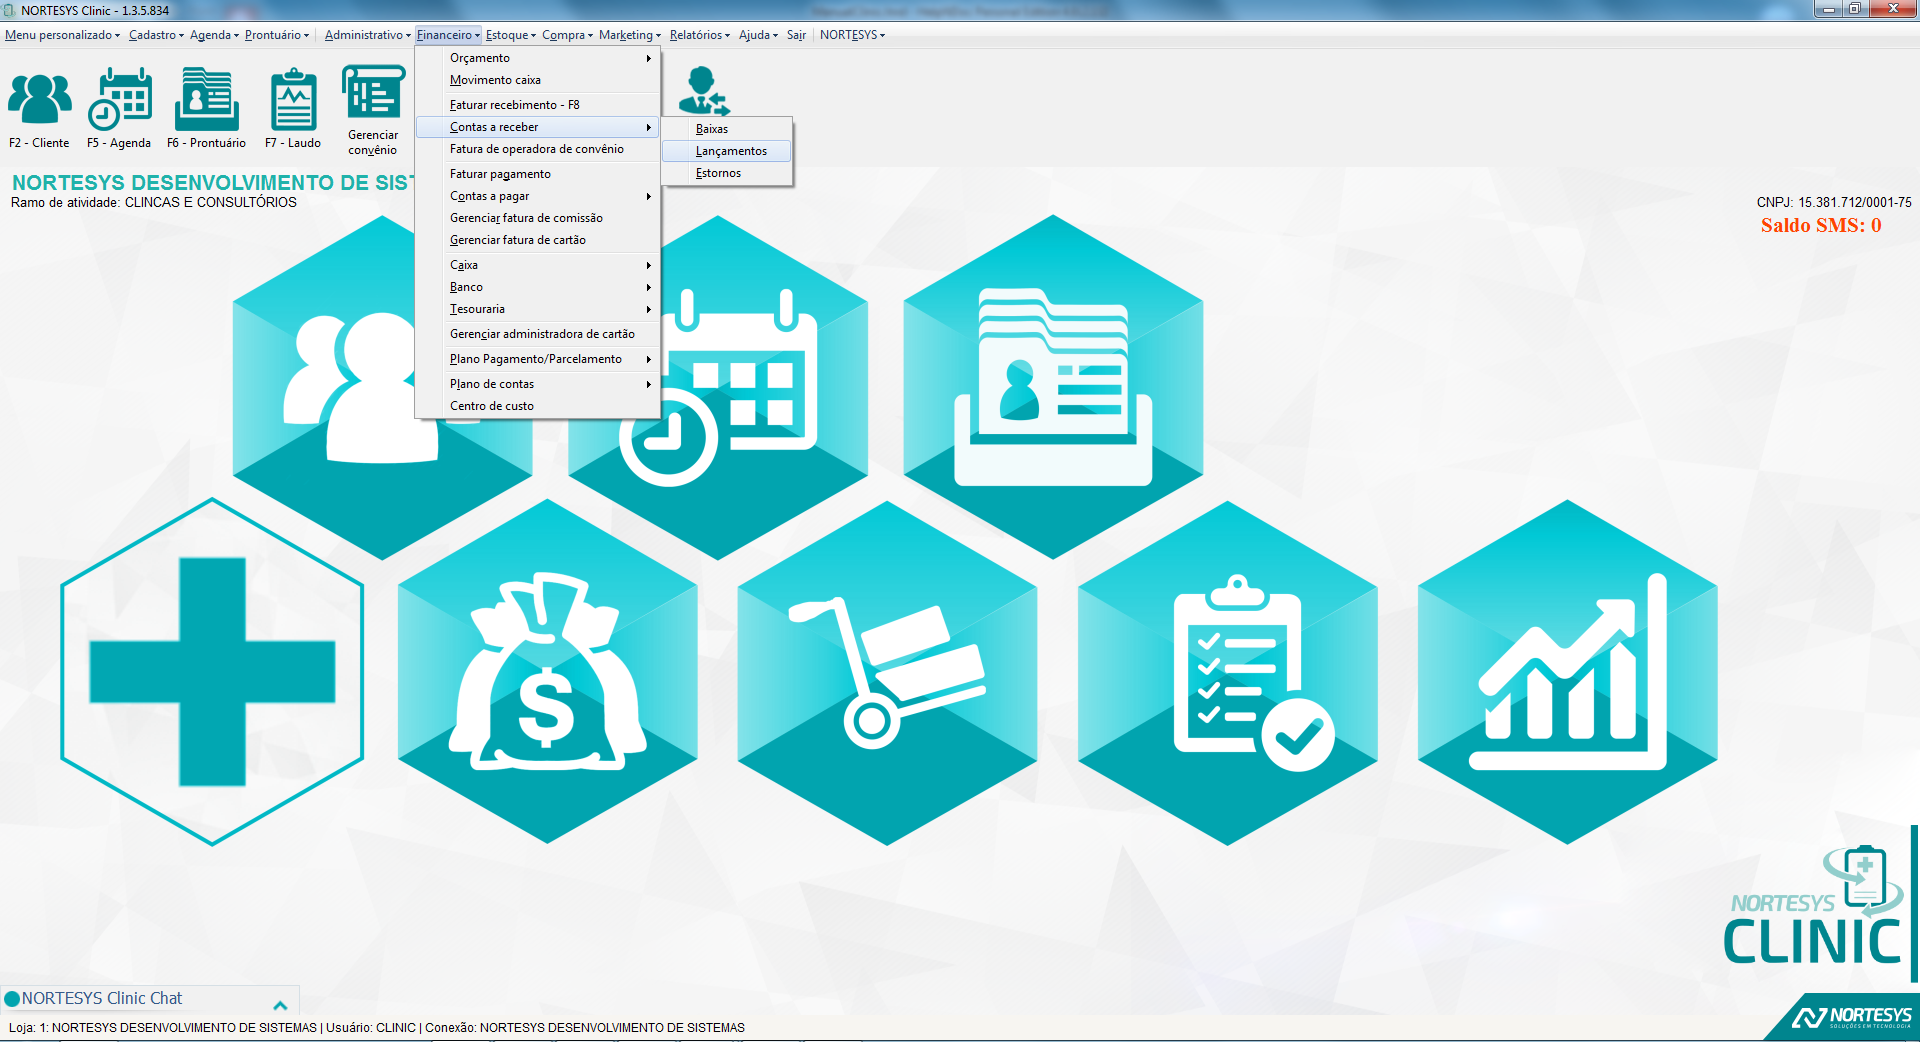Open F7 - Laudo toolbar icon
The image size is (1920, 1042).
click(x=293, y=109)
